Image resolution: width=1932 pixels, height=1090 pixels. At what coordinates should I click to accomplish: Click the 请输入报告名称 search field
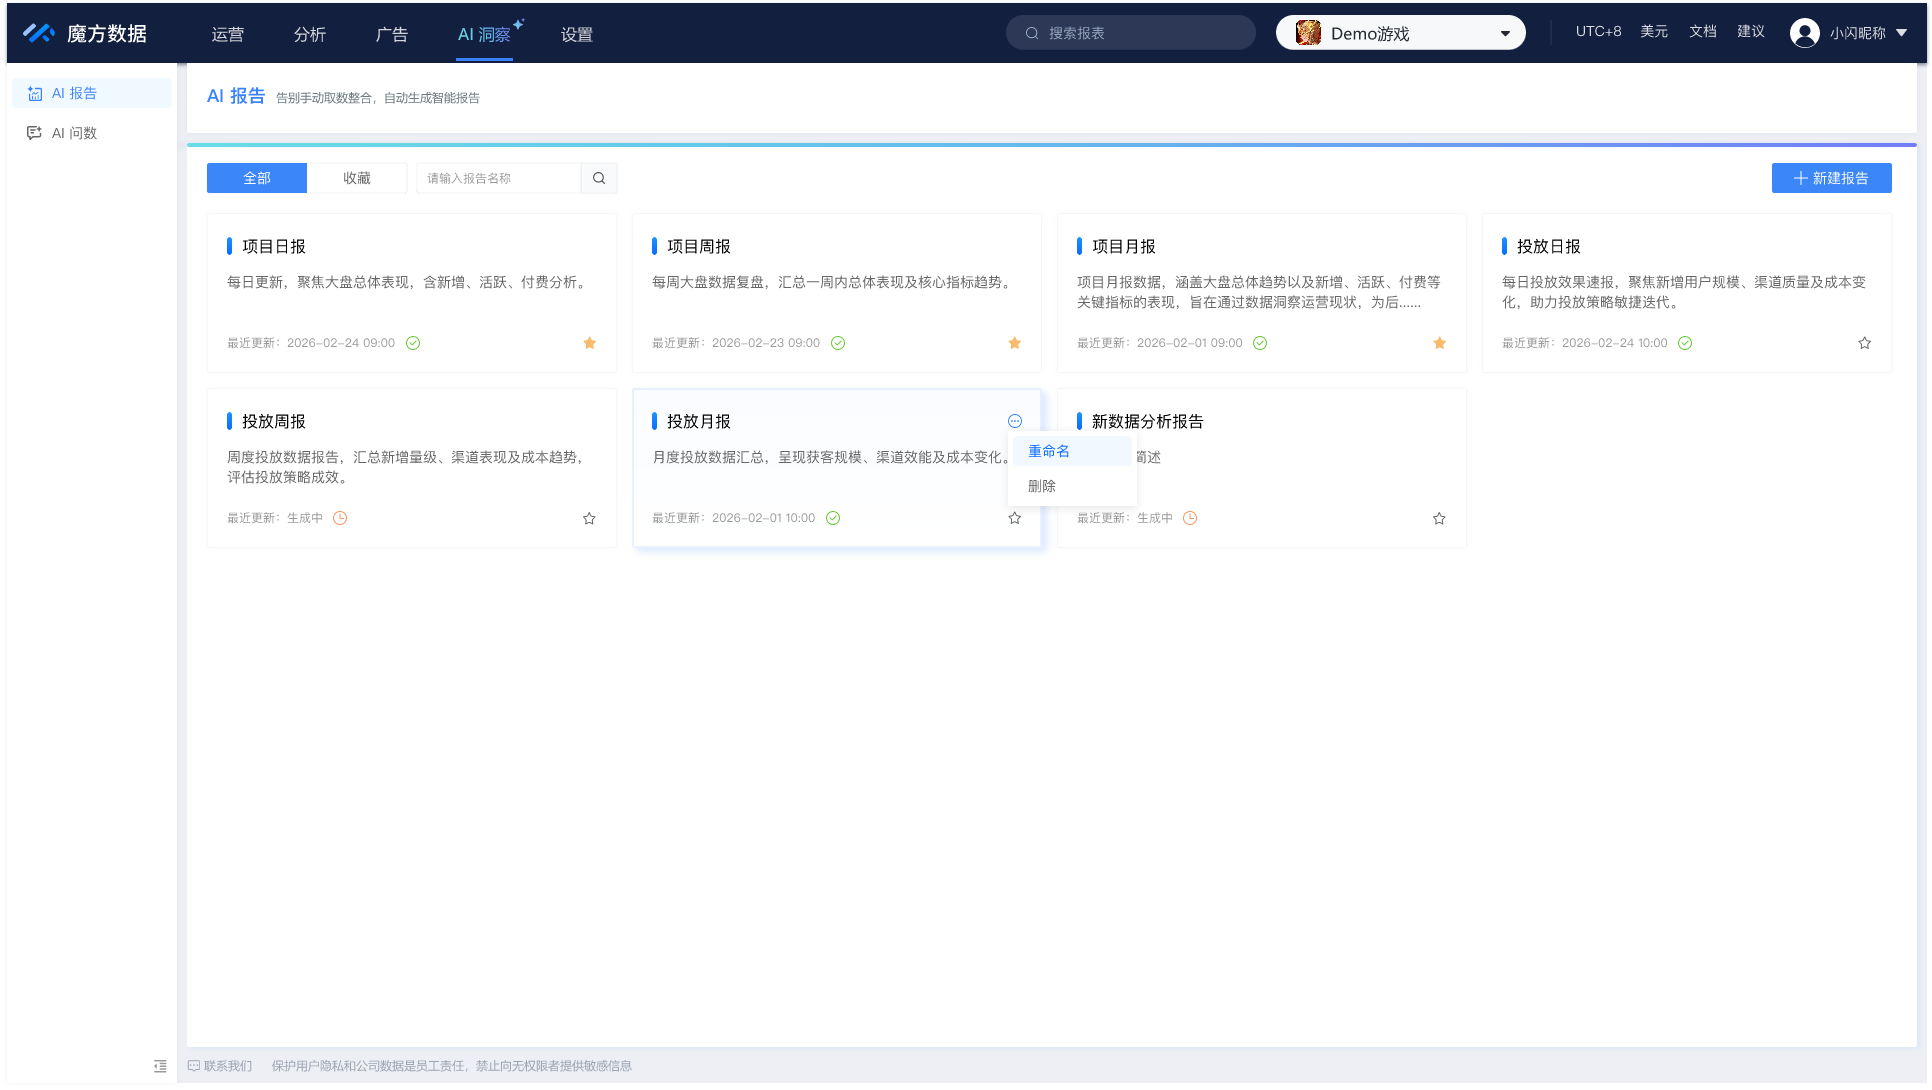tap(495, 177)
